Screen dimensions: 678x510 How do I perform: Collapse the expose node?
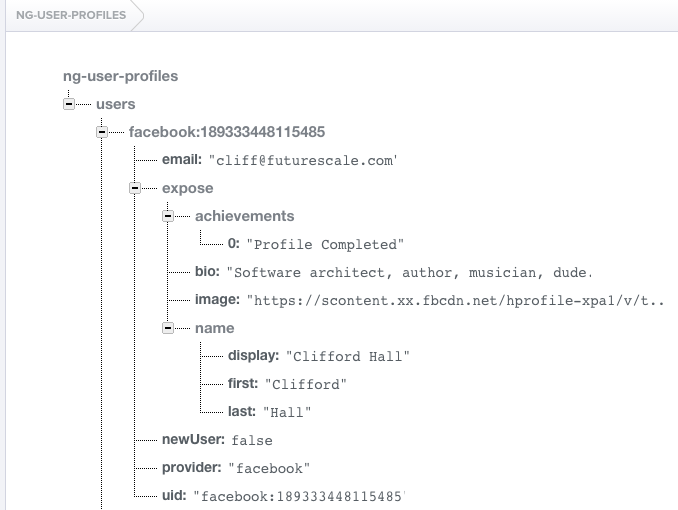(135, 188)
